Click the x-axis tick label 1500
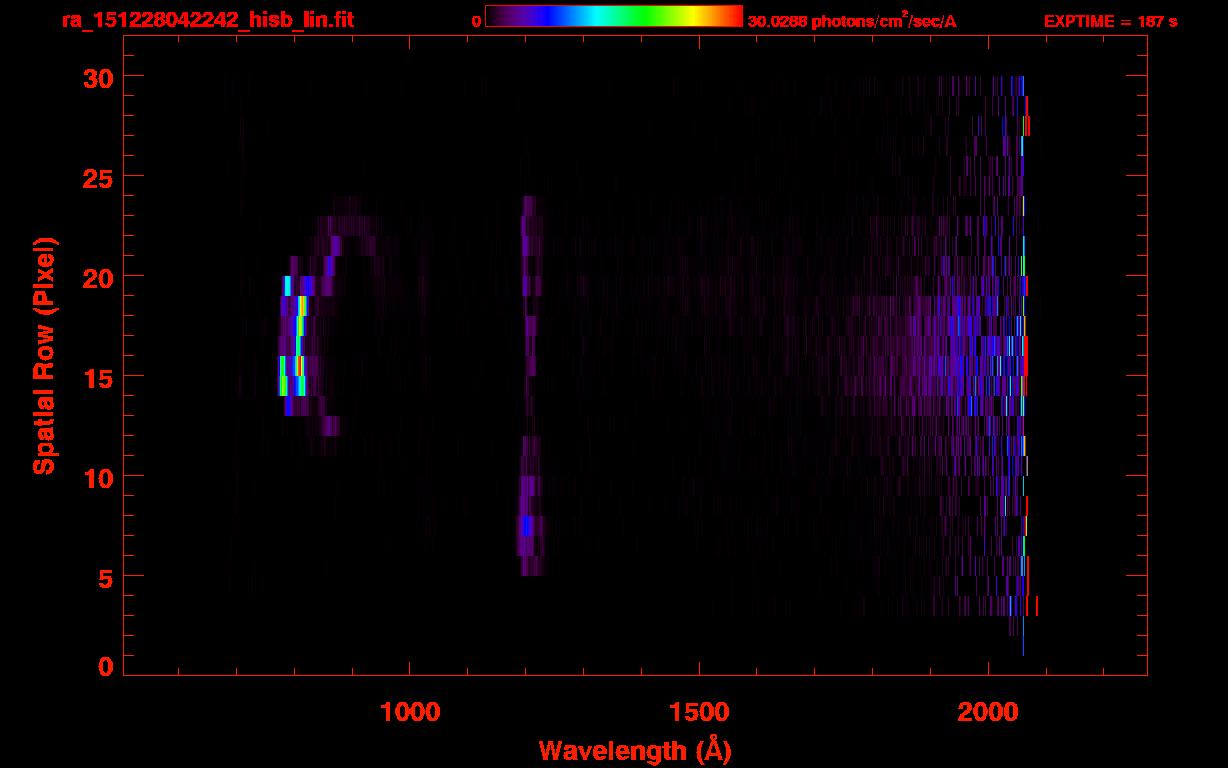This screenshot has height=768, width=1228. [x=698, y=711]
